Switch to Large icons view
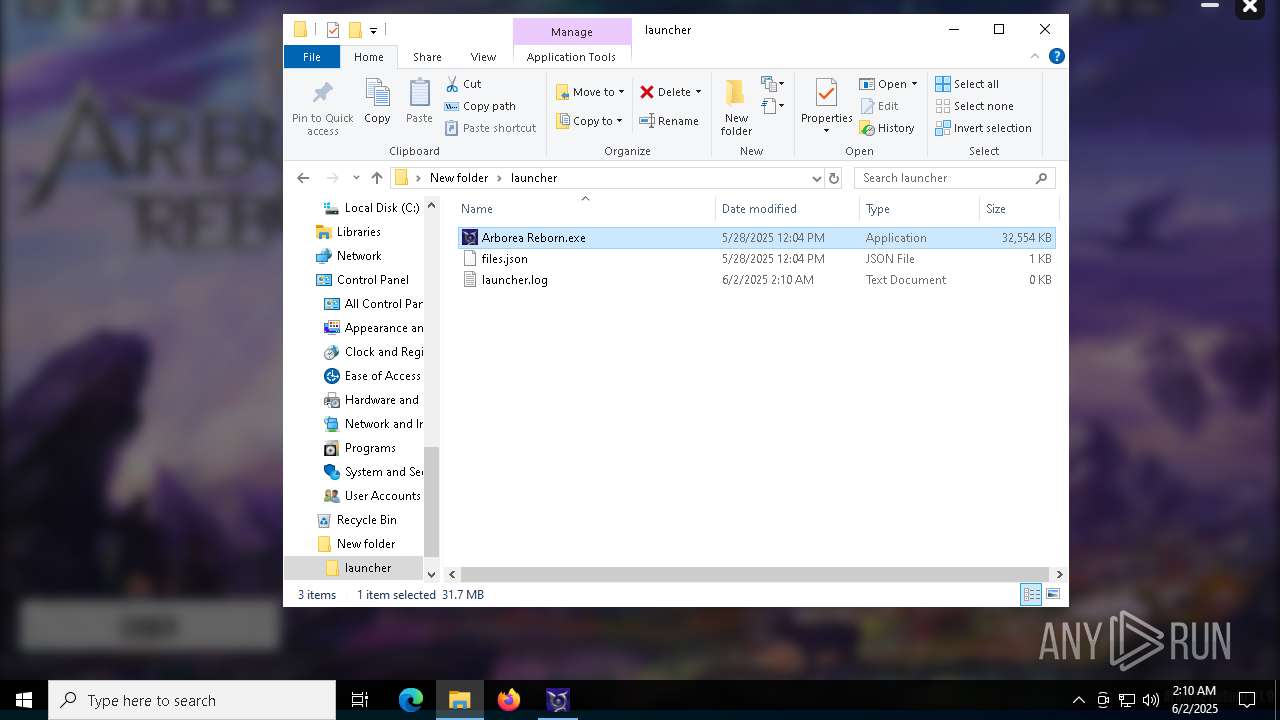 coord(1052,595)
